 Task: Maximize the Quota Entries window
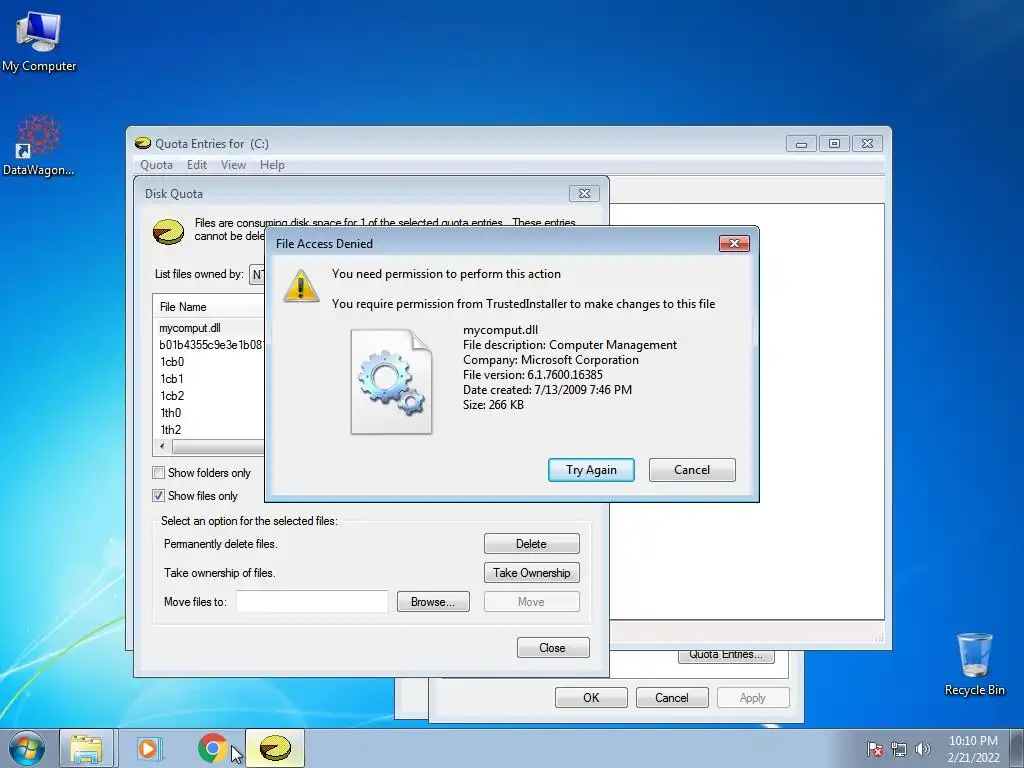pos(834,144)
